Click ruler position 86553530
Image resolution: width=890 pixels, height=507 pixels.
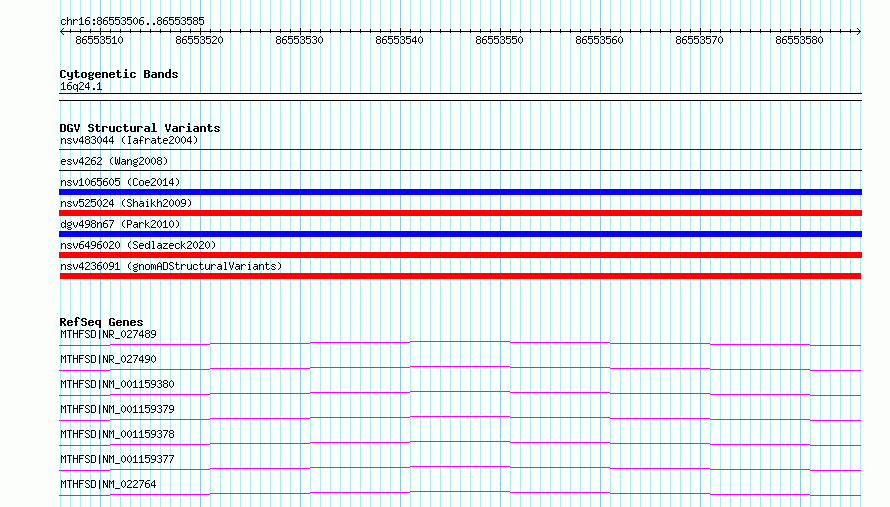click(x=299, y=40)
